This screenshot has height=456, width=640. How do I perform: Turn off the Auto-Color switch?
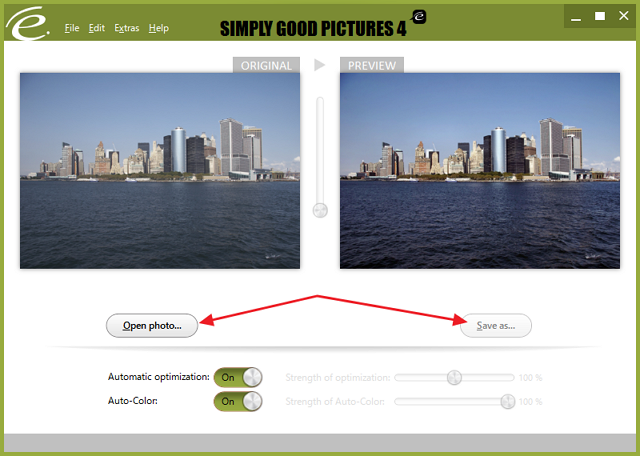click(x=238, y=401)
